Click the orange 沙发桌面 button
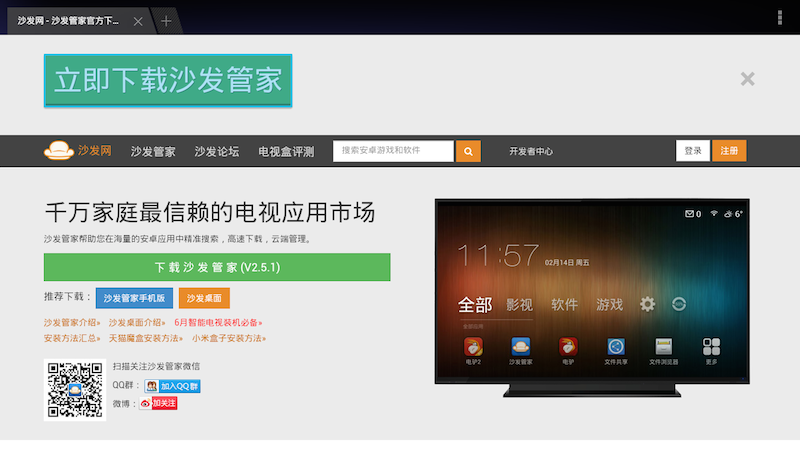 (204, 298)
